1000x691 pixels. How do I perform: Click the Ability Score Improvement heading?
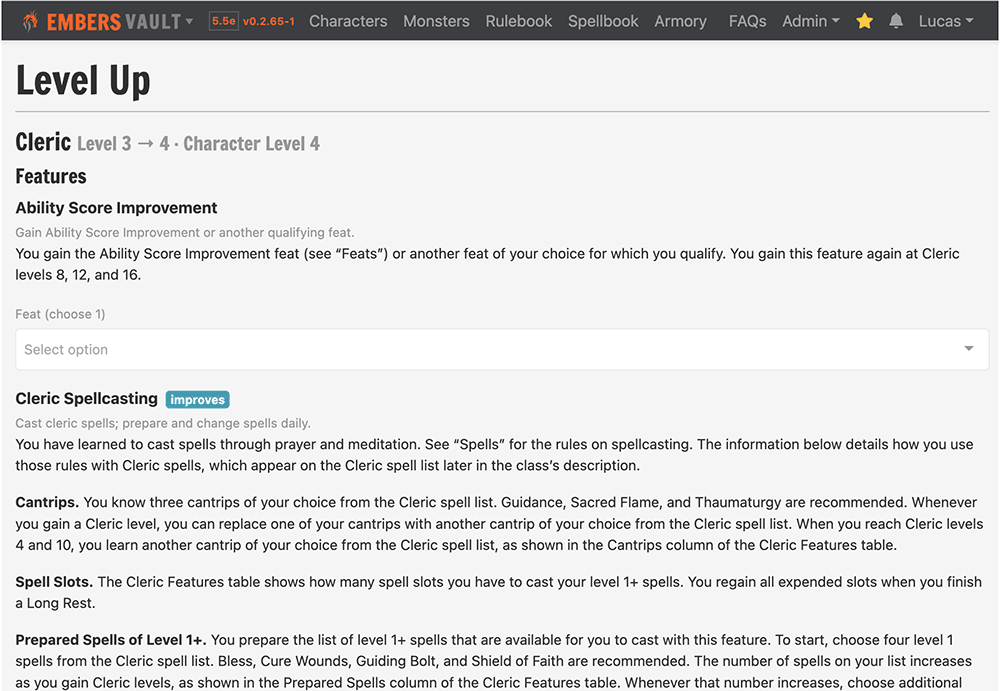[116, 208]
